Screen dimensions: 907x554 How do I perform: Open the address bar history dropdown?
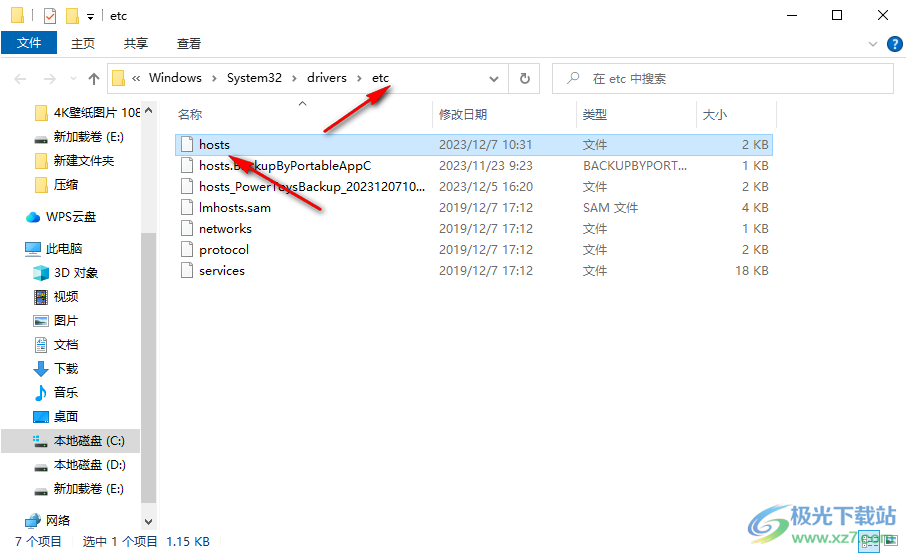click(x=493, y=79)
